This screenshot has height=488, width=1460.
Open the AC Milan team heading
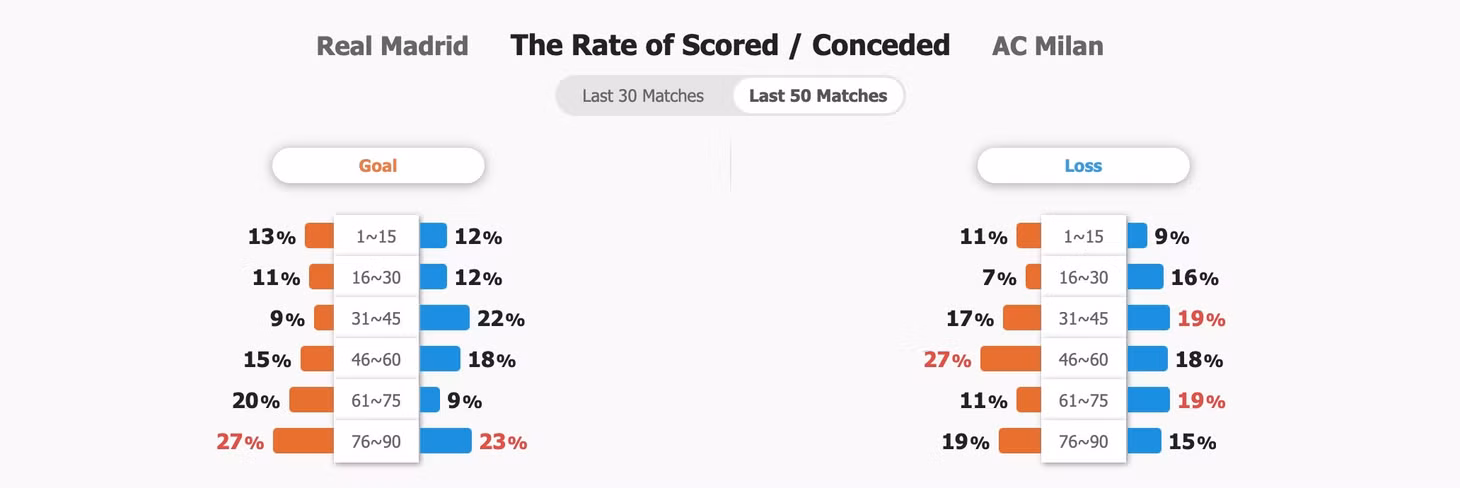pos(1048,46)
